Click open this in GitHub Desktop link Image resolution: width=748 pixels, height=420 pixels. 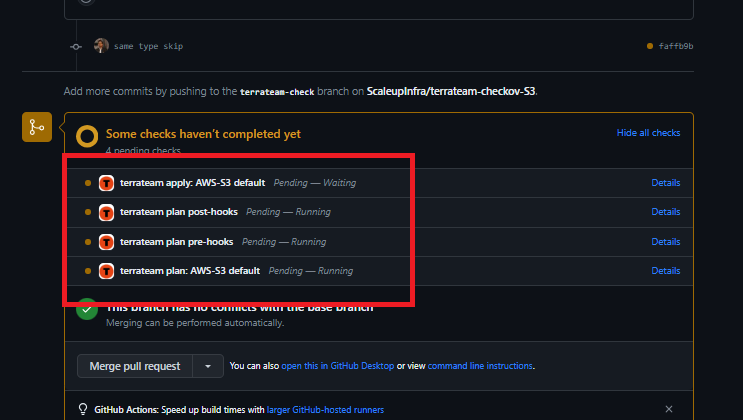tap(338, 366)
